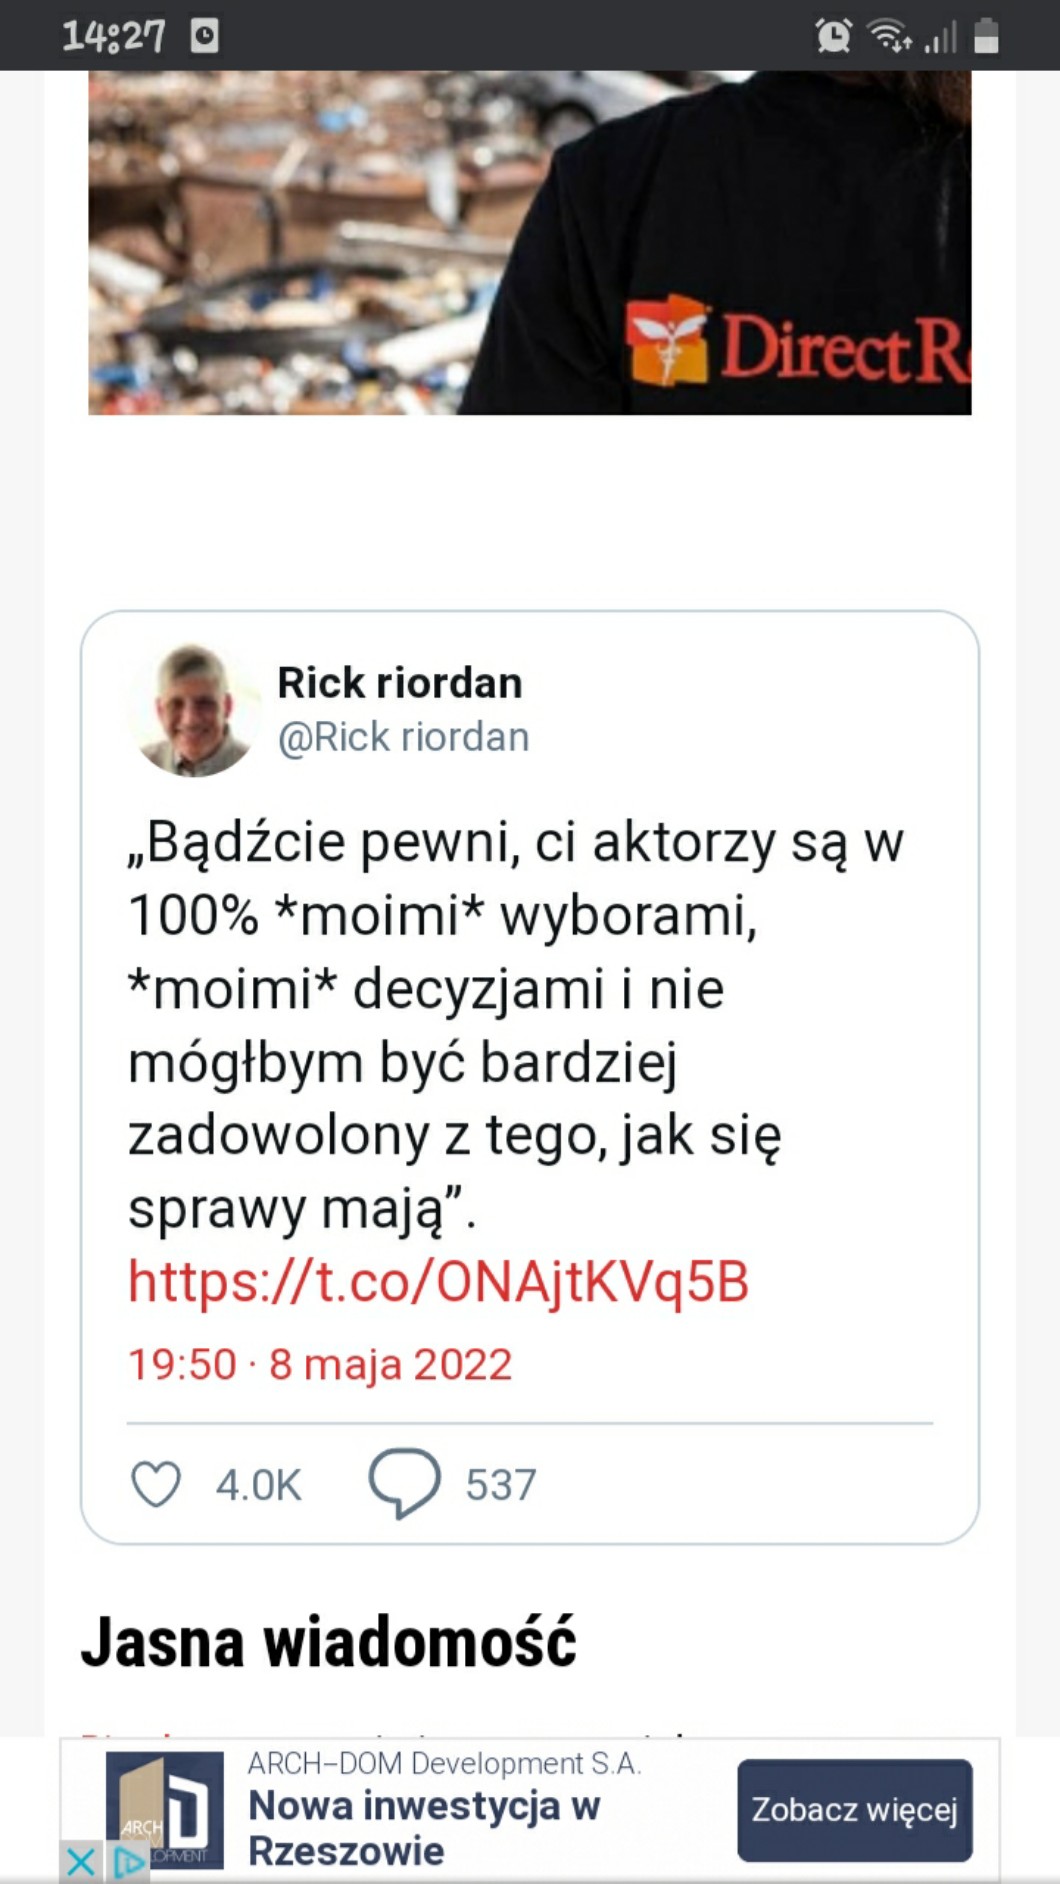Viewport: 1060px width, 1884px height.
Task: Tap the DirectRelief article image
Action: point(530,243)
